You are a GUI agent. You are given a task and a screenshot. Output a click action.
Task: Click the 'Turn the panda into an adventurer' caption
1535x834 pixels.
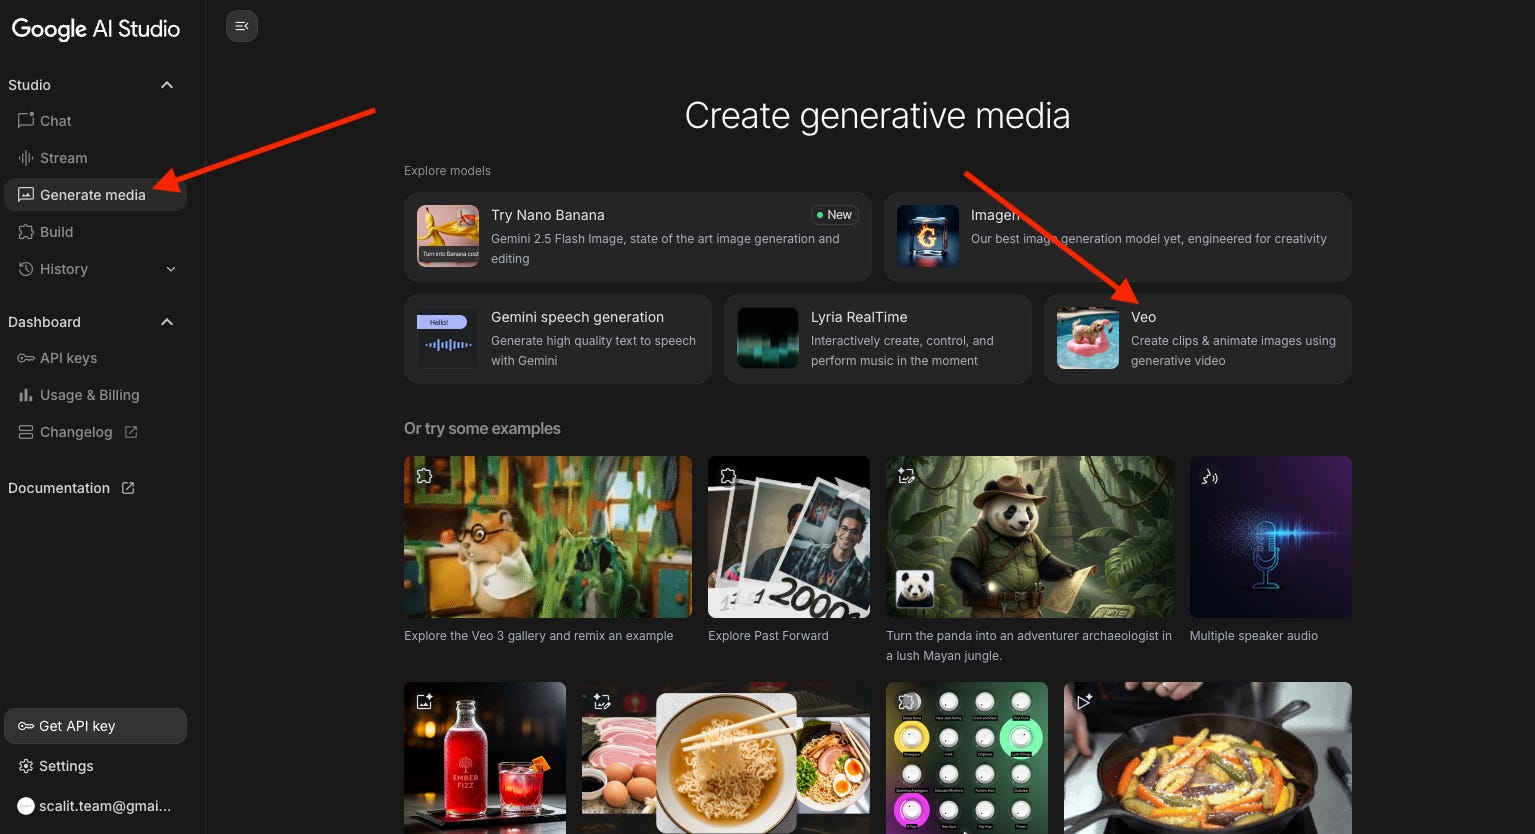1029,646
